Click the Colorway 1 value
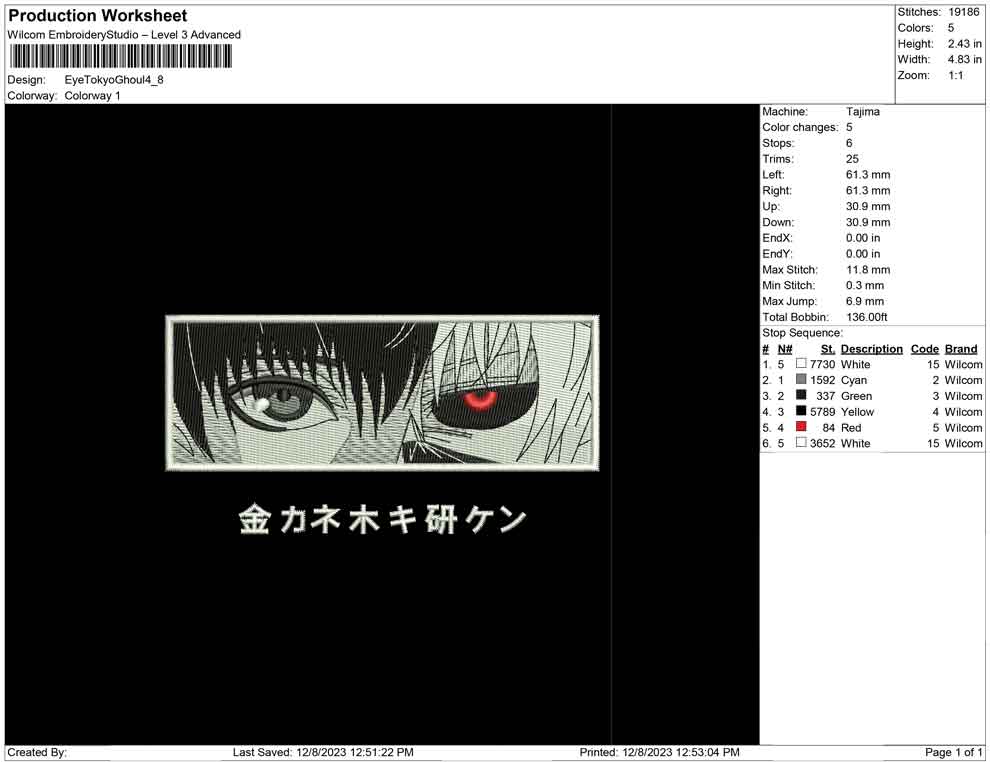The image size is (990, 762). coord(92,96)
